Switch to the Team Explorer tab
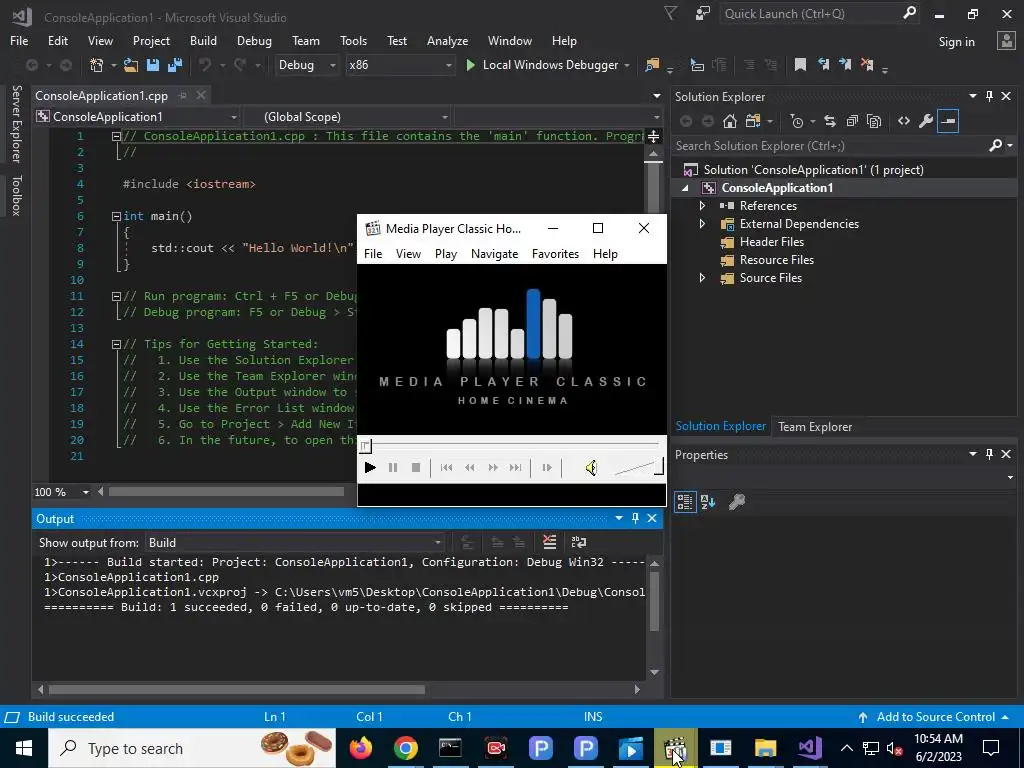Screen dimensions: 1024x768 coord(815,426)
